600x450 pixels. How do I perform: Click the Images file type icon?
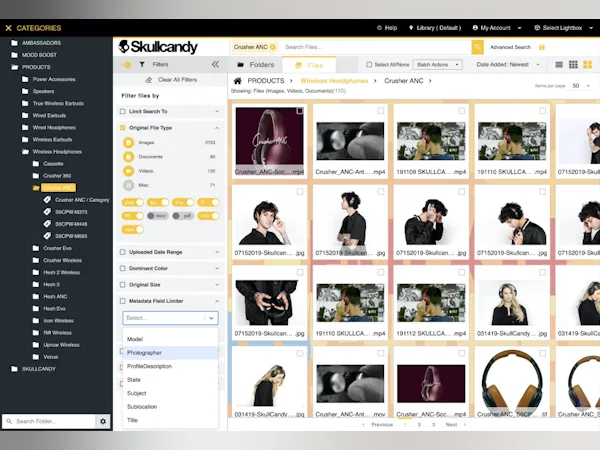point(129,143)
